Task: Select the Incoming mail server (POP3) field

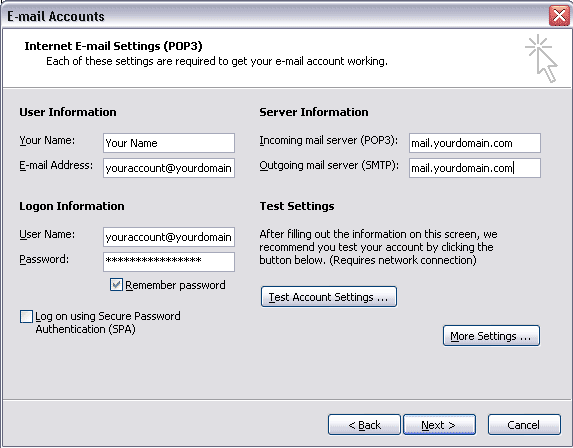Action: tap(475, 143)
